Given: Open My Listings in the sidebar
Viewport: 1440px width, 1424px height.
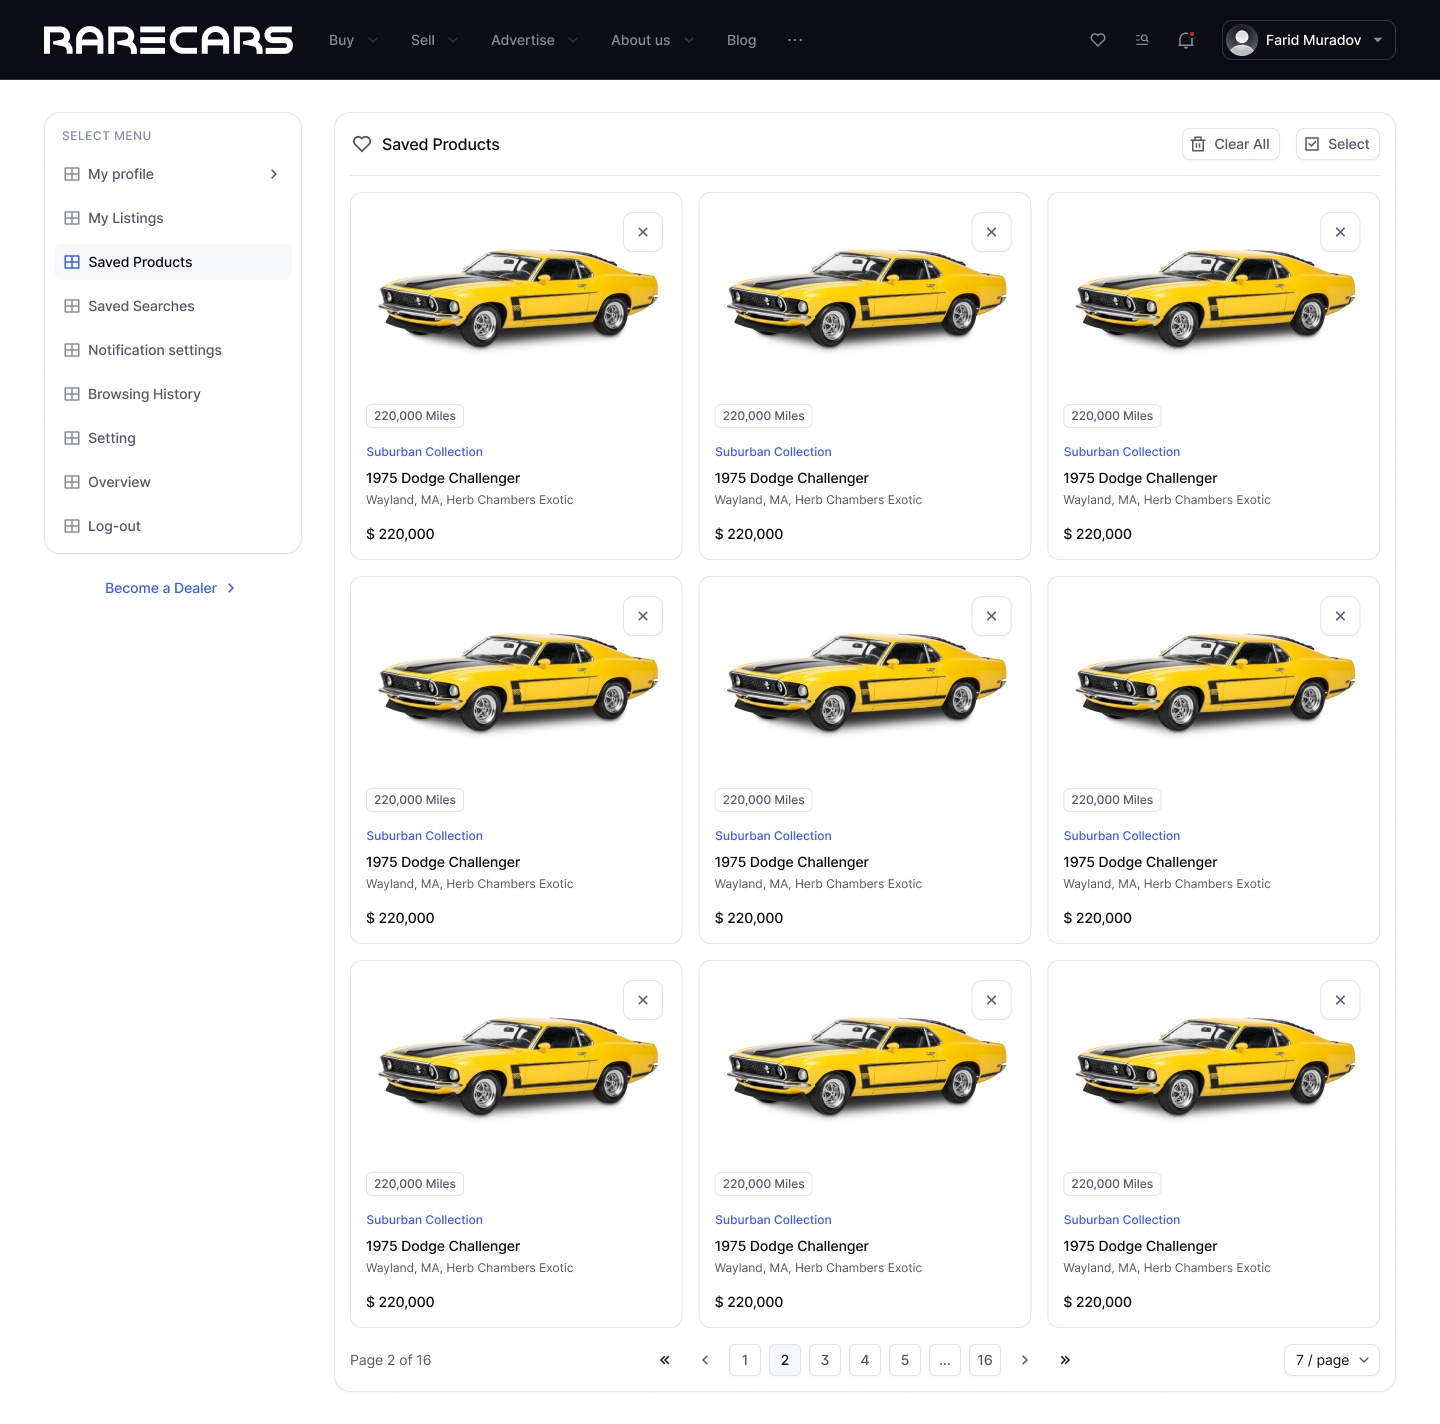Looking at the screenshot, I should point(173,218).
